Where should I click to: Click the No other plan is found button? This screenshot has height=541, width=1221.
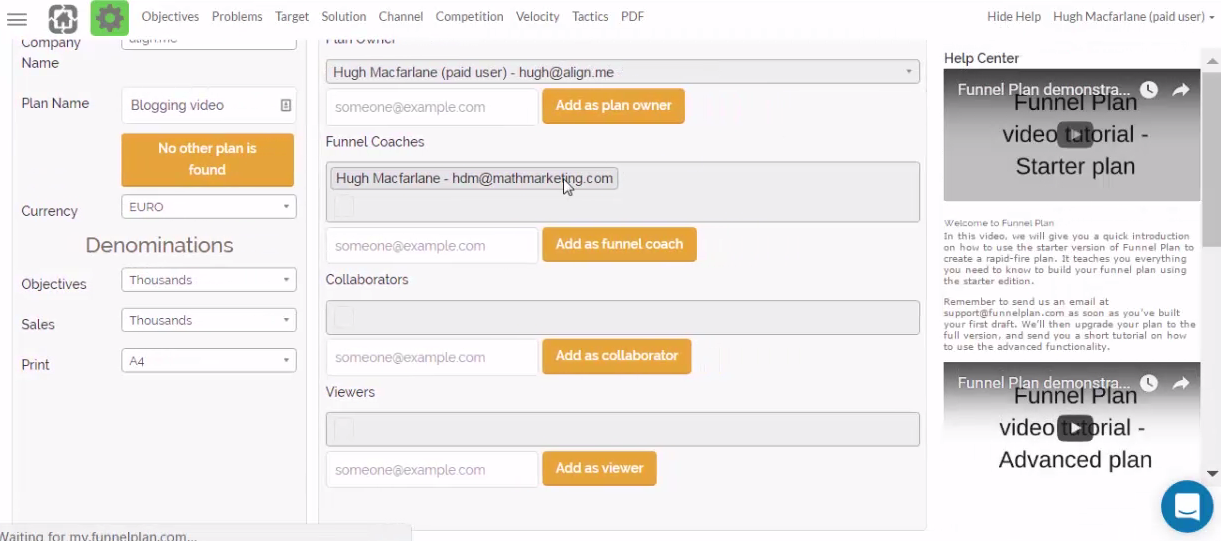[208, 159]
